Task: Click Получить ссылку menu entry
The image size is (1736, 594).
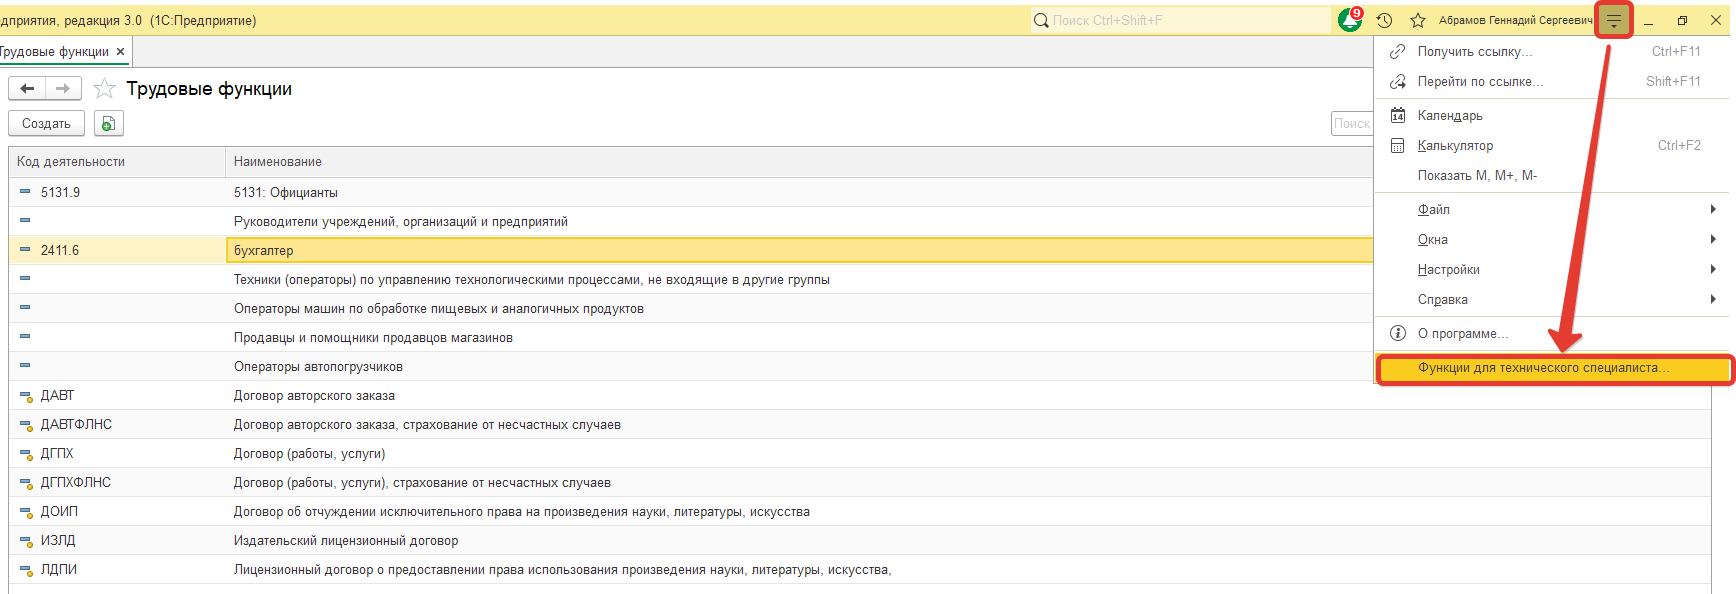Action: point(1474,51)
